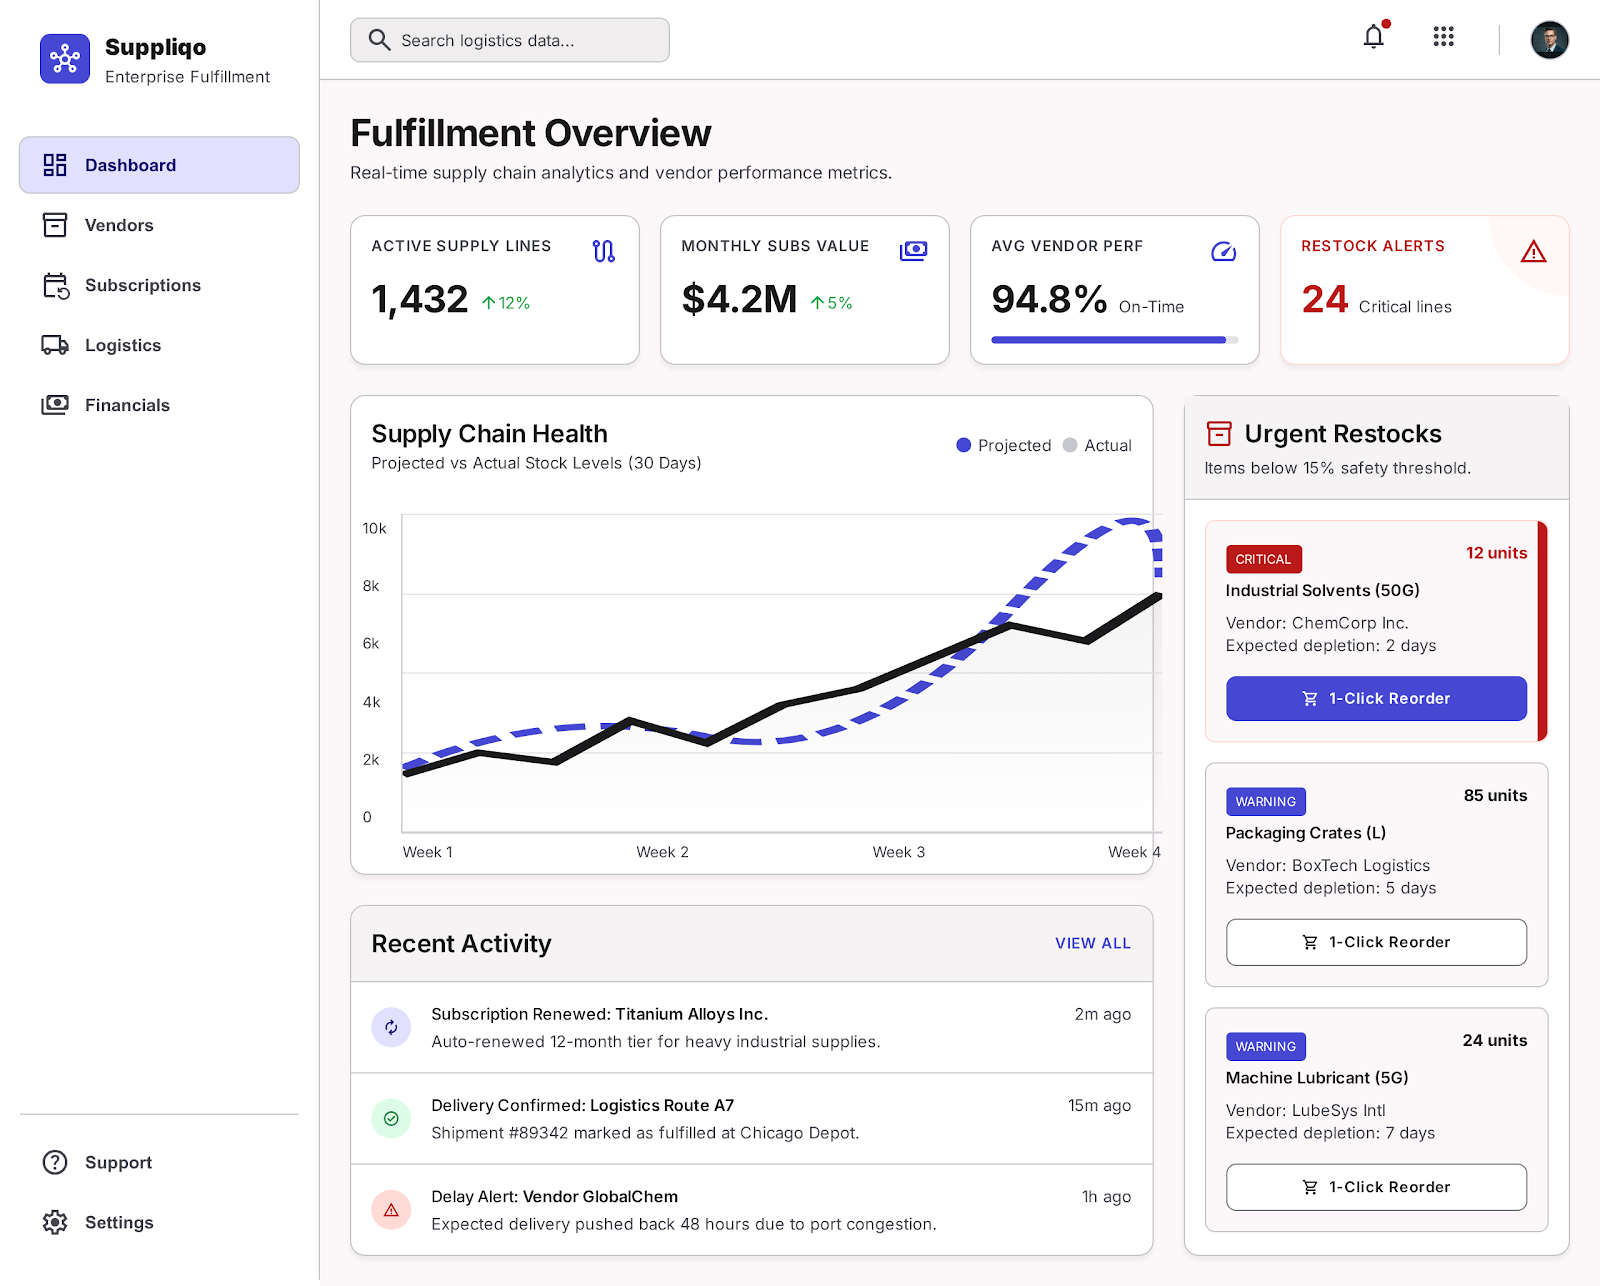The height and width of the screenshot is (1286, 1600).
Task: Click the Settings gear icon
Action: pyautogui.click(x=55, y=1222)
